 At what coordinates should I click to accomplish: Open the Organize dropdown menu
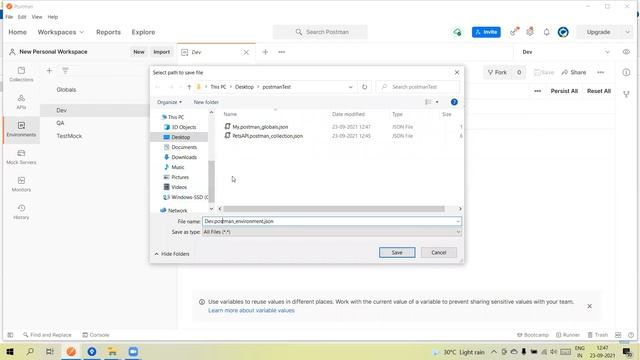(x=169, y=102)
